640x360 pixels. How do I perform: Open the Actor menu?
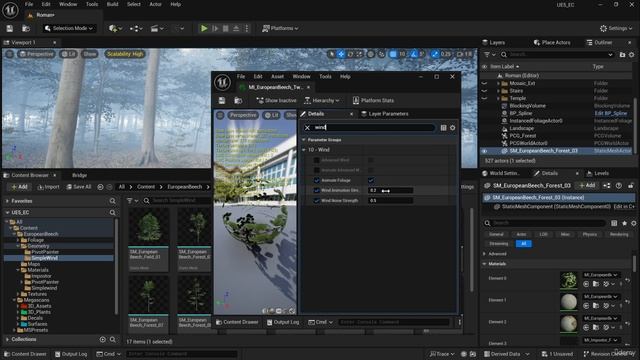click(156, 4)
